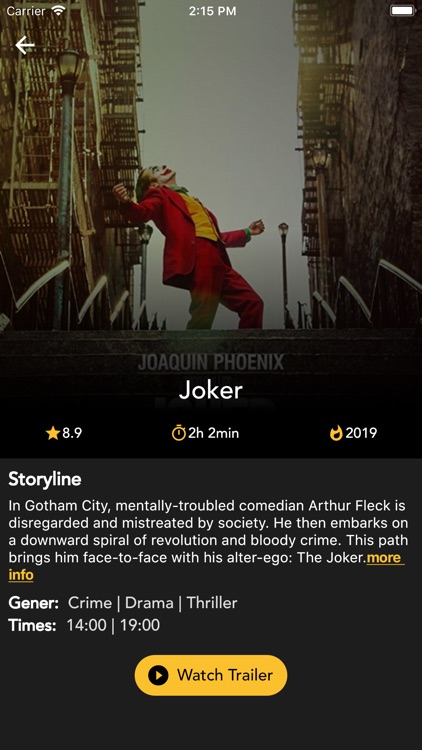
Task: Click the yellow star rating icon
Action: pyautogui.click(x=52, y=433)
